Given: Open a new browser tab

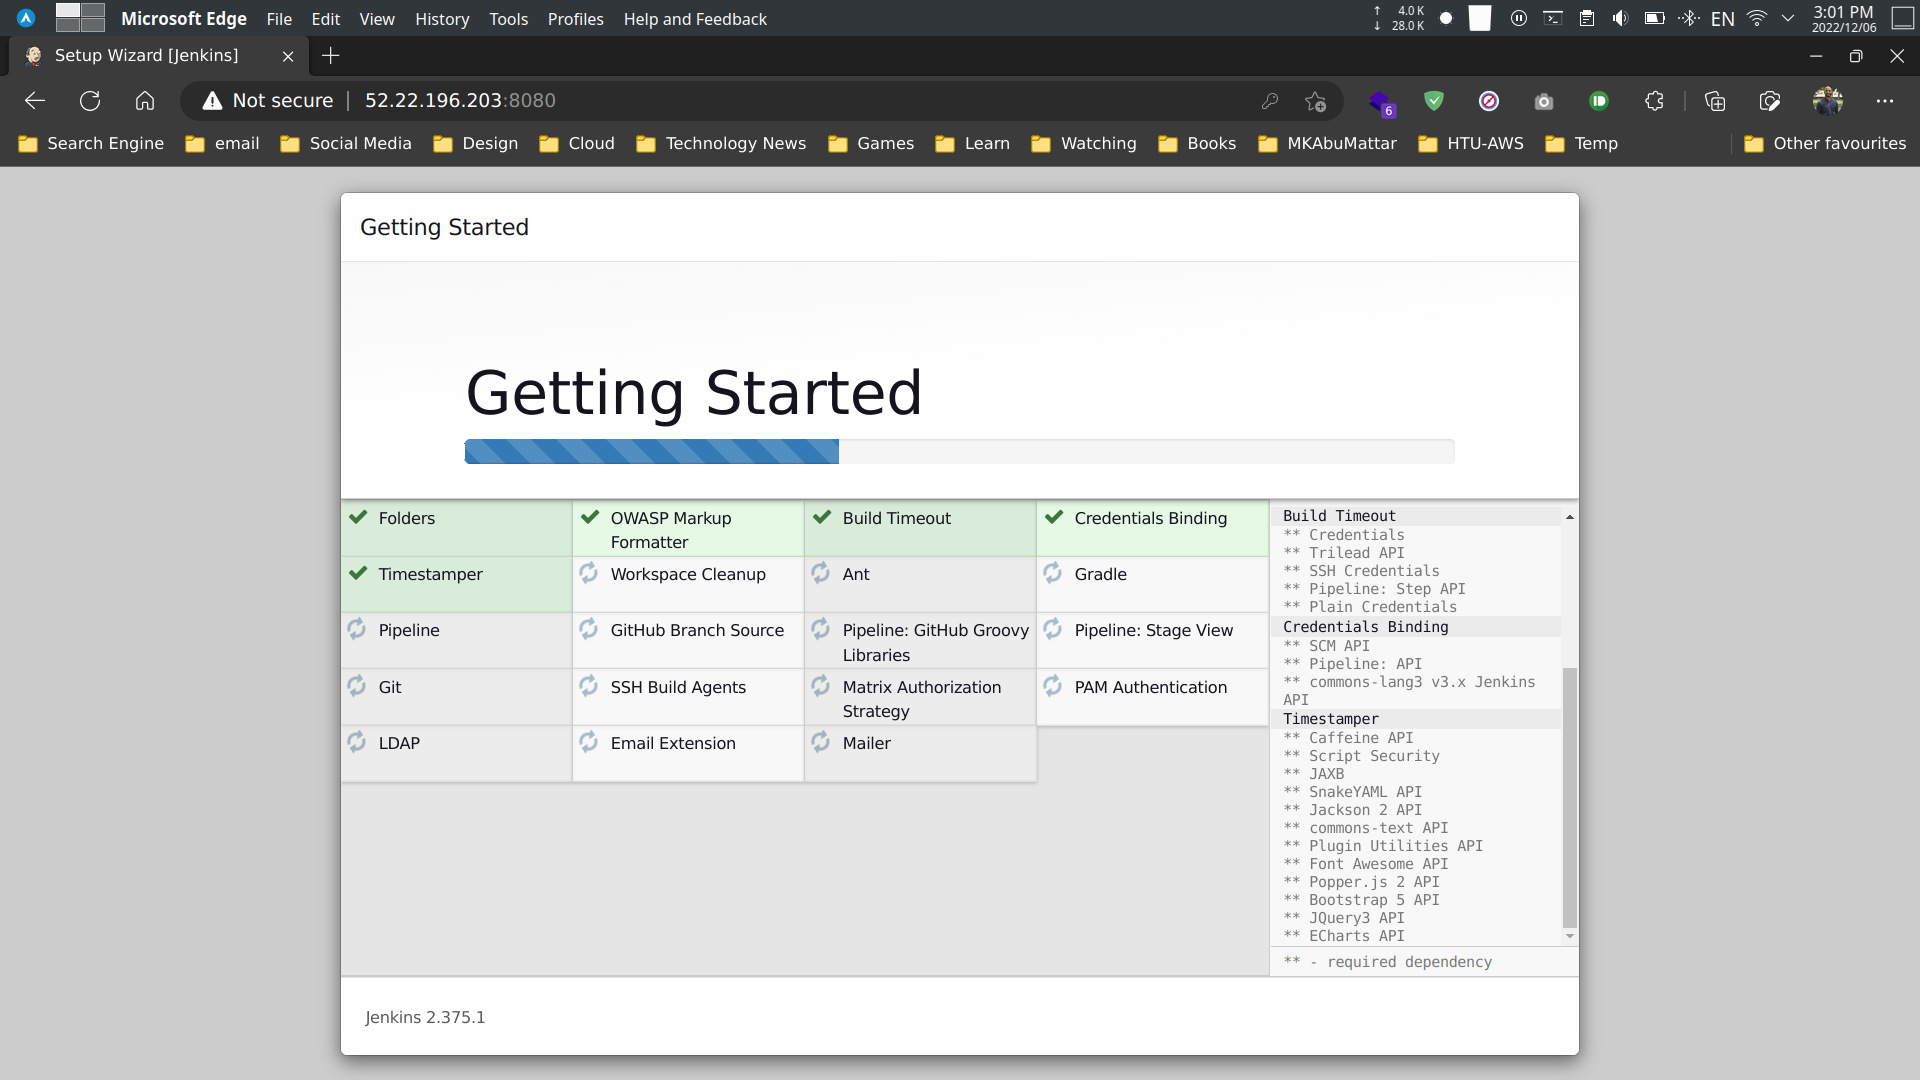Looking at the screenshot, I should 331,56.
